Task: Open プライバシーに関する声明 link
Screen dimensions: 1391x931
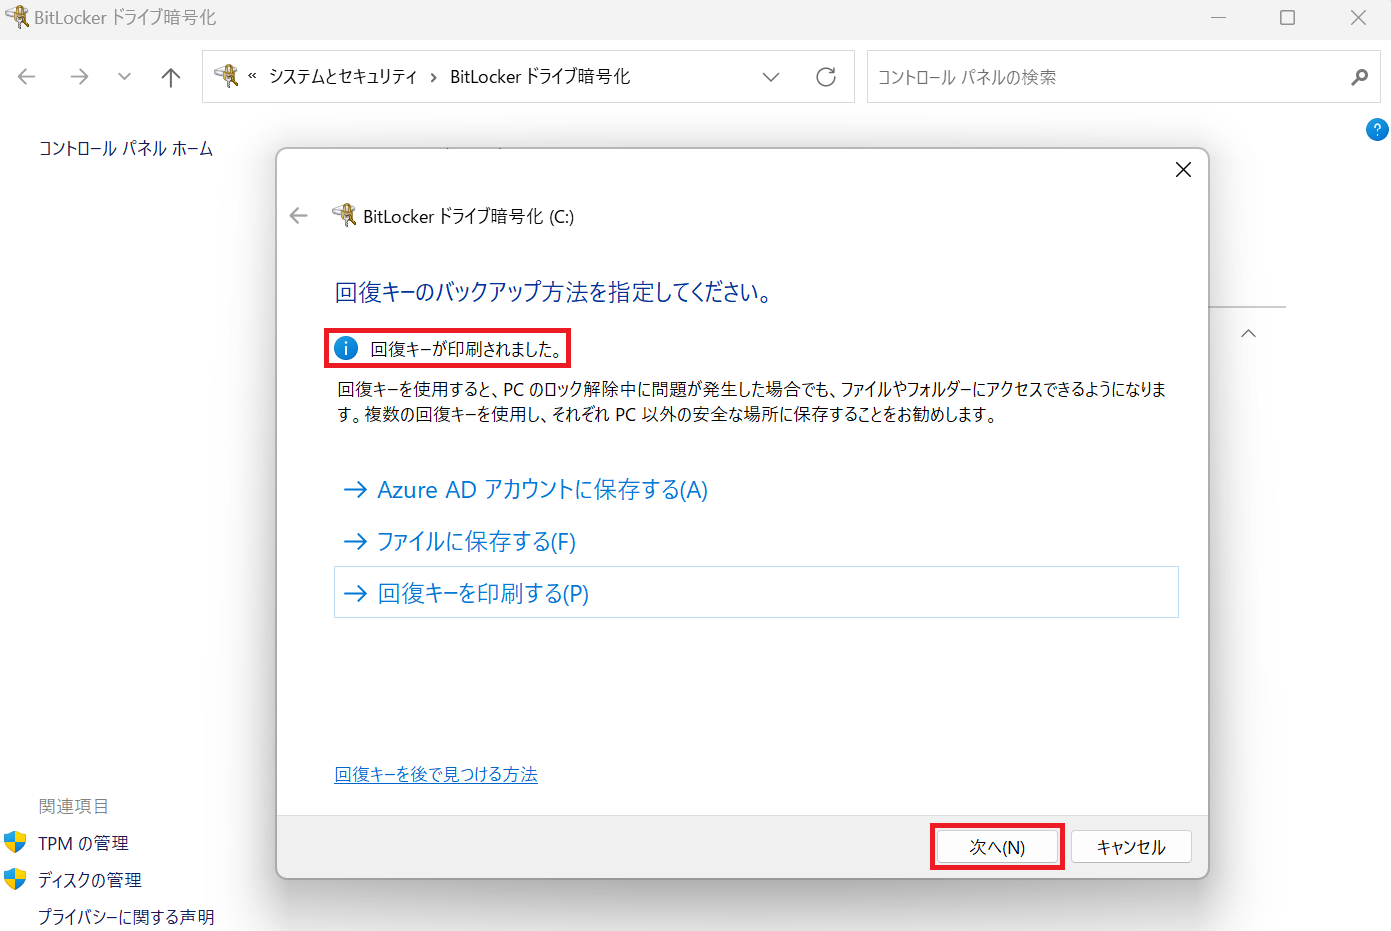Action: point(126,917)
